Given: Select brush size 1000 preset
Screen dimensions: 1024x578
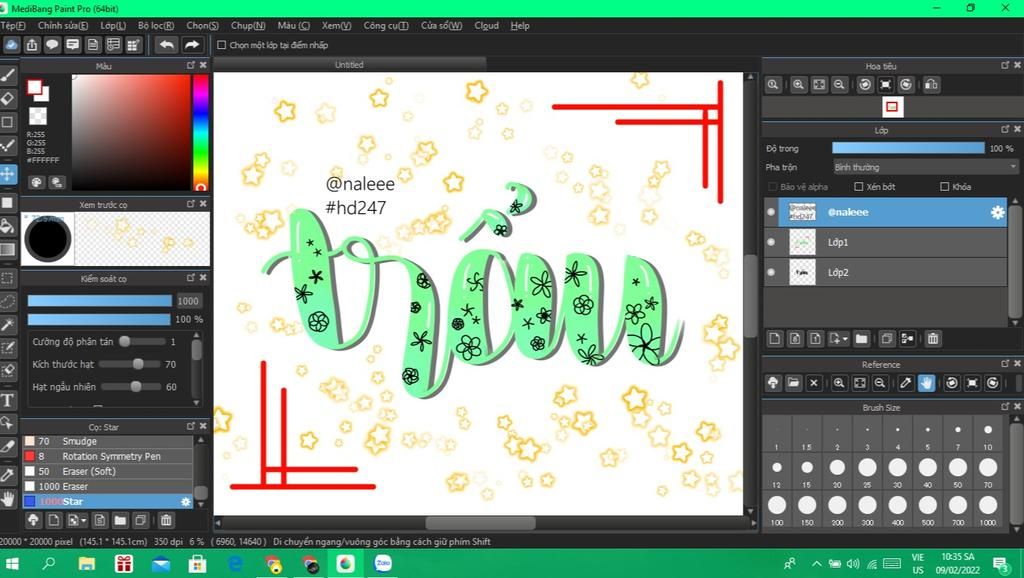Looking at the screenshot, I should 988,509.
